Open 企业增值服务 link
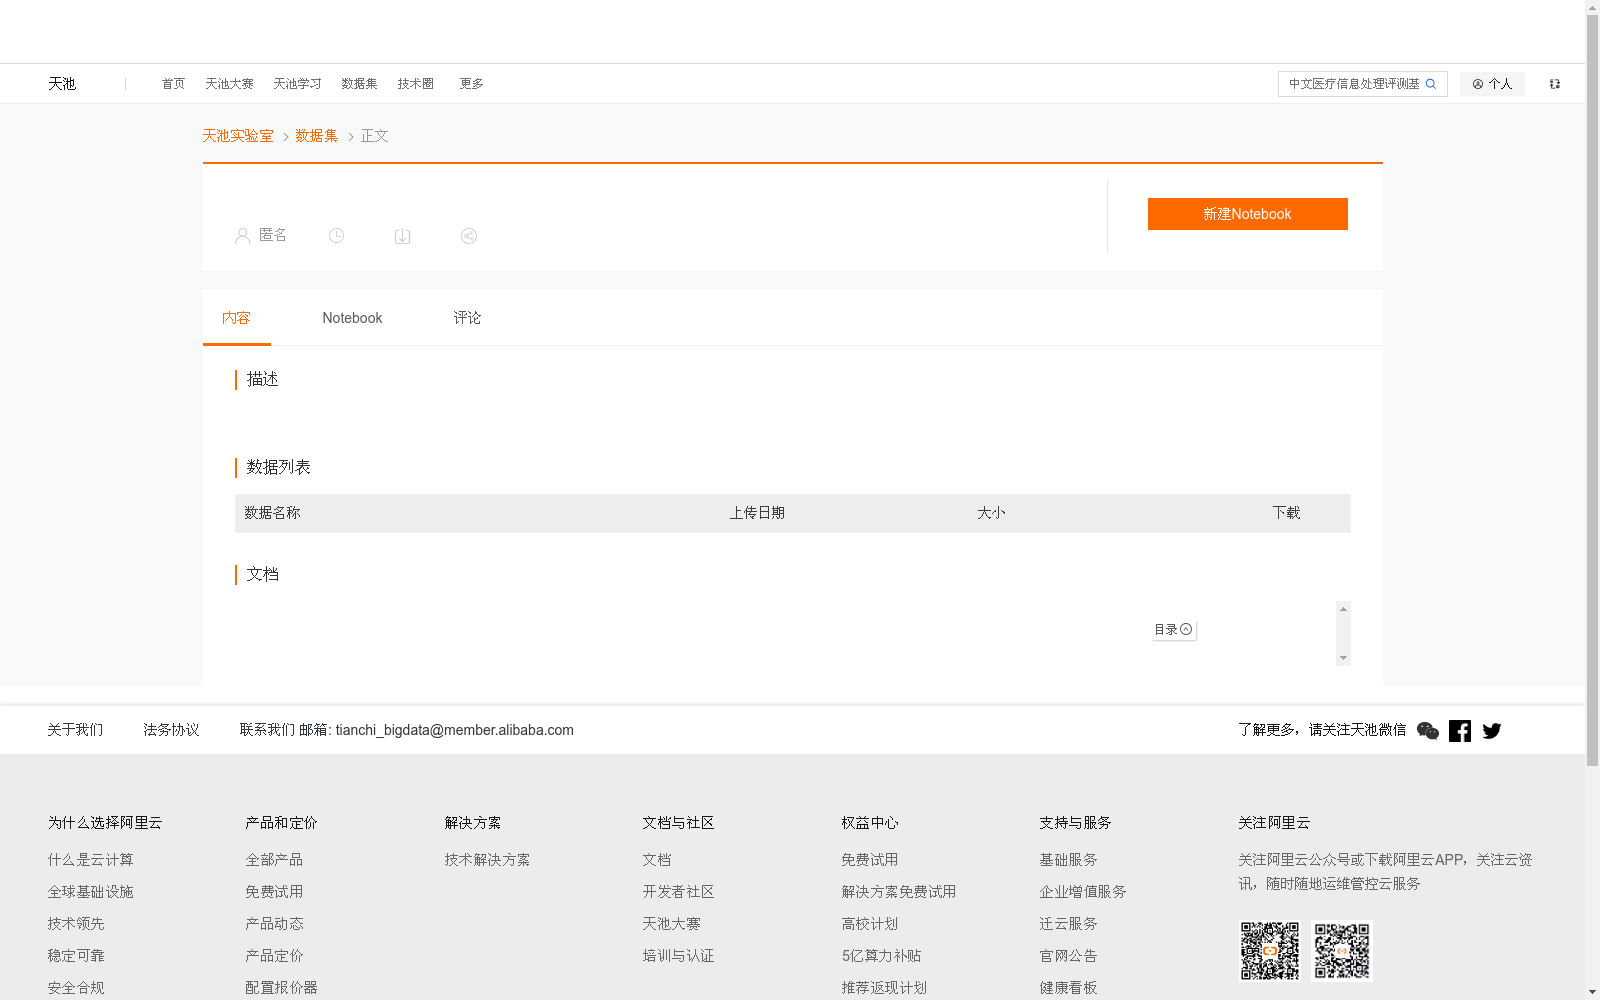Viewport: 1600px width, 1000px height. [1083, 892]
